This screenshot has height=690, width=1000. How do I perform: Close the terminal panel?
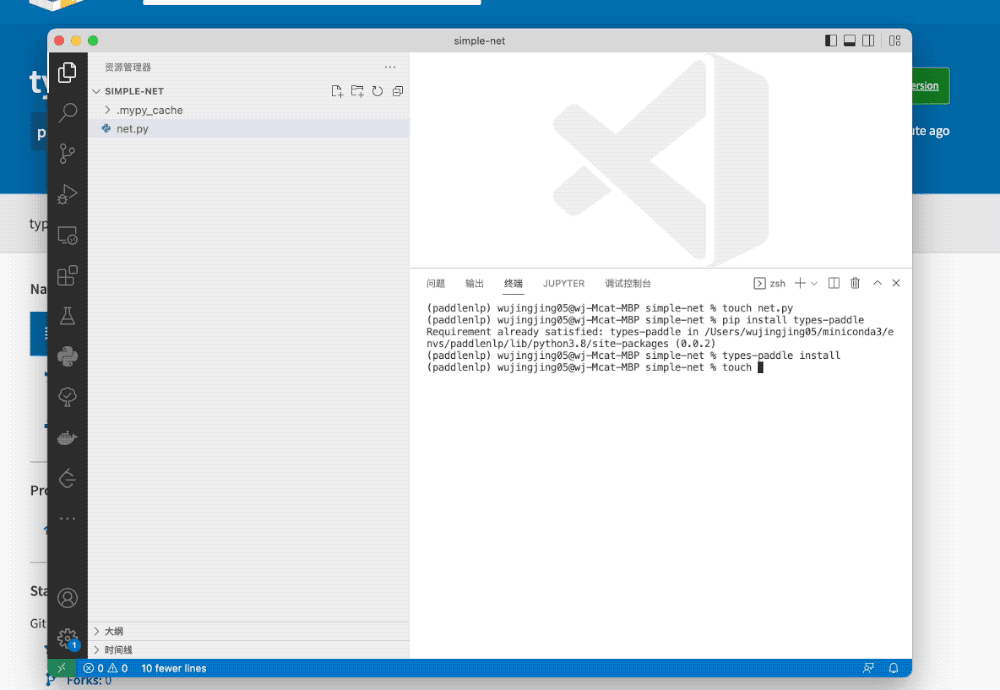(896, 283)
